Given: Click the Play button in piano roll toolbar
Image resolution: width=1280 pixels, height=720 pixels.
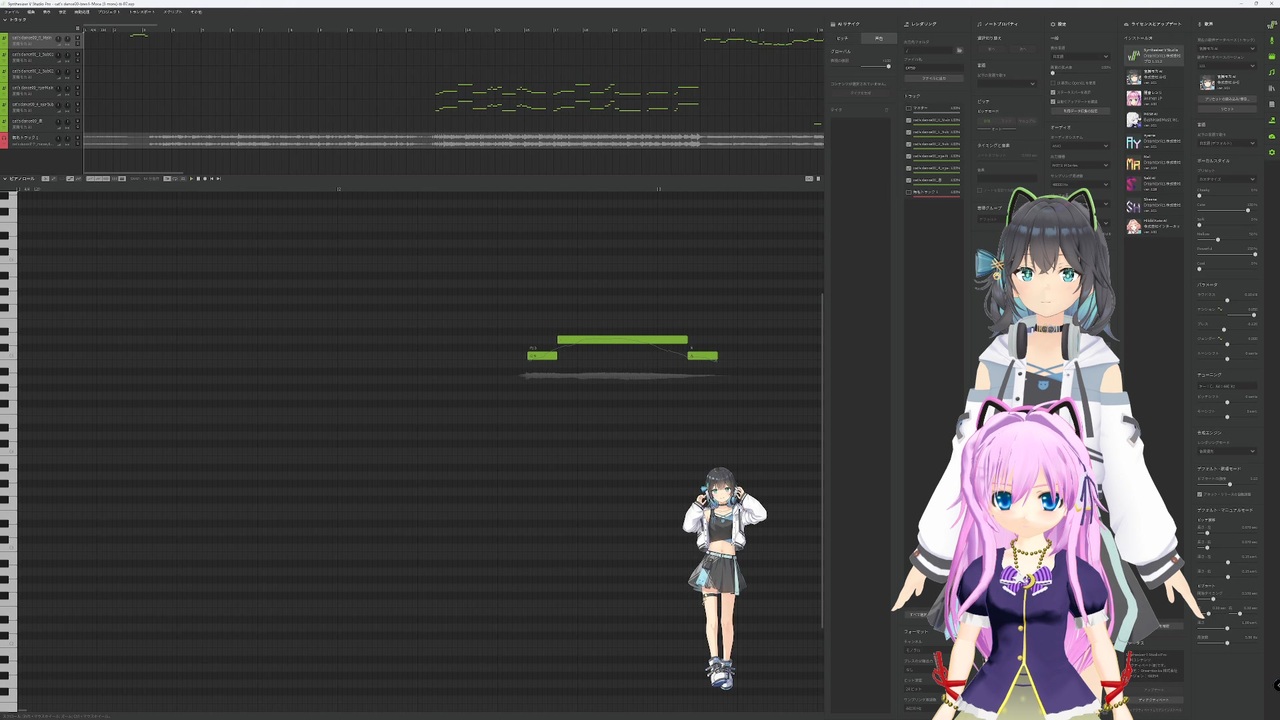Looking at the screenshot, I should 191,179.
